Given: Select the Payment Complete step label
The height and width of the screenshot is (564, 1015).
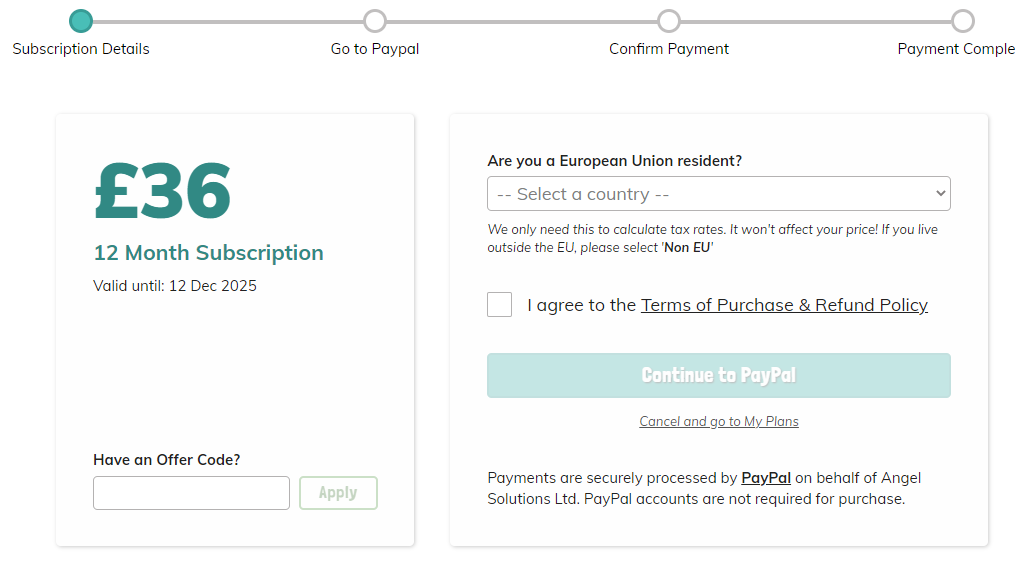Looking at the screenshot, I should click(956, 49).
